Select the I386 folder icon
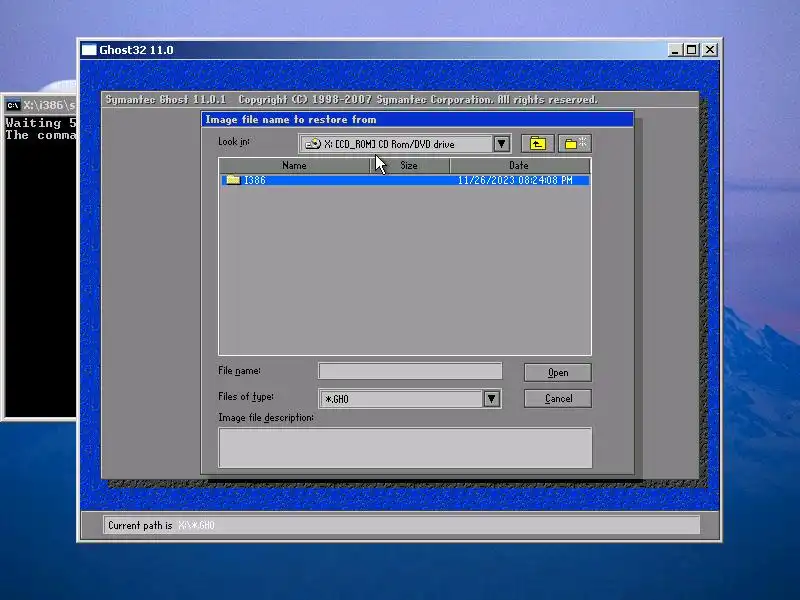 tap(233, 180)
